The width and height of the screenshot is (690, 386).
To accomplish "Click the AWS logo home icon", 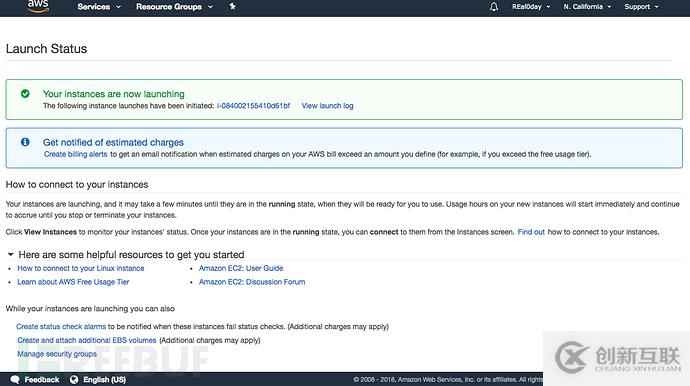I will pos(38,6).
